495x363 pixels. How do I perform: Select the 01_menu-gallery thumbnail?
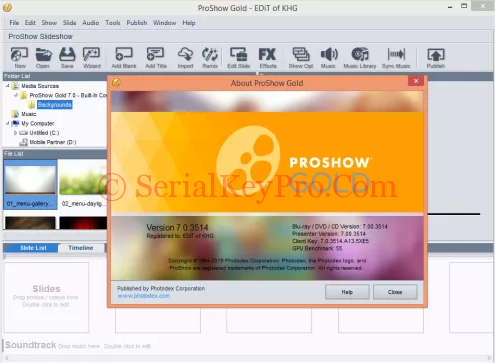pyautogui.click(x=30, y=184)
